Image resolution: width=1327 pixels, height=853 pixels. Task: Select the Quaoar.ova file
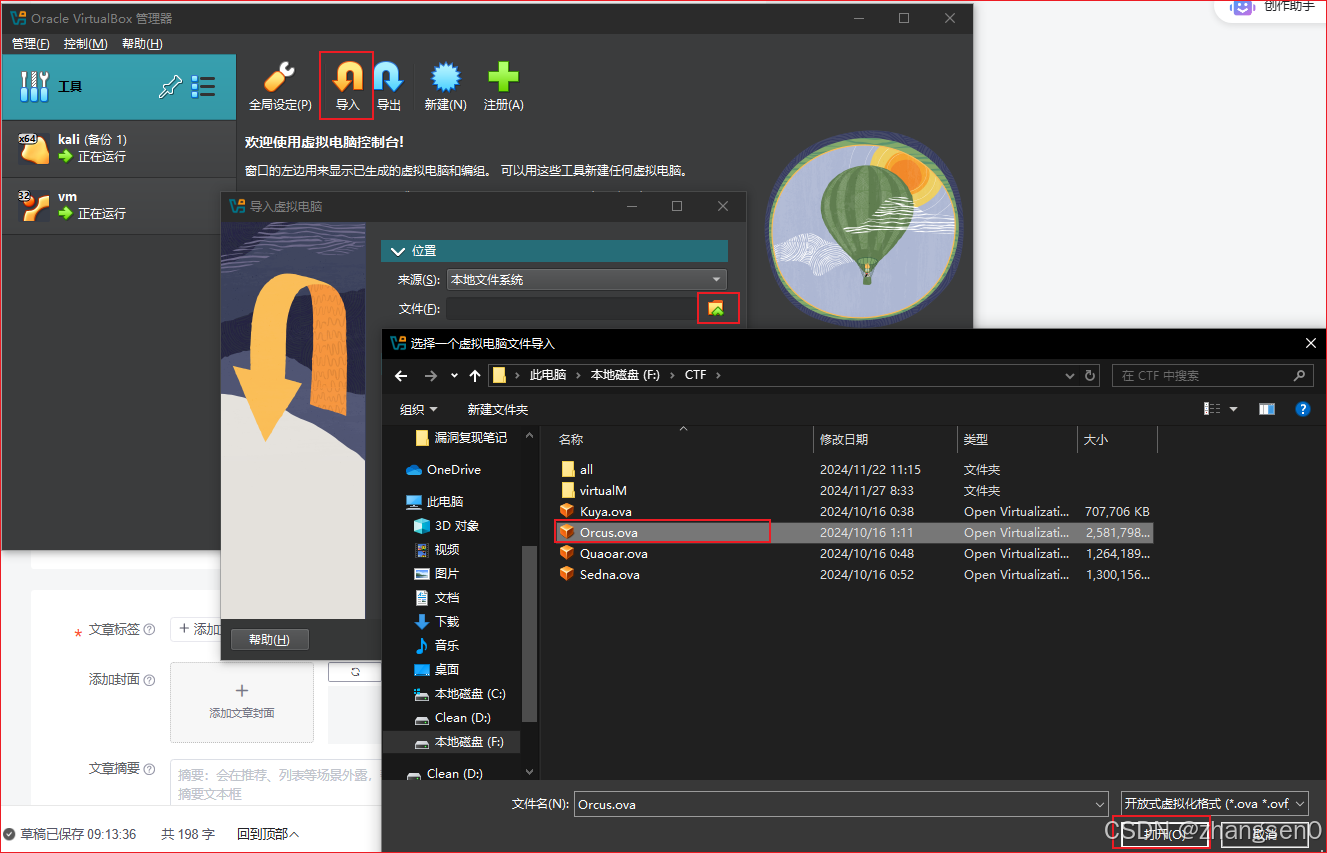pyautogui.click(x=614, y=553)
